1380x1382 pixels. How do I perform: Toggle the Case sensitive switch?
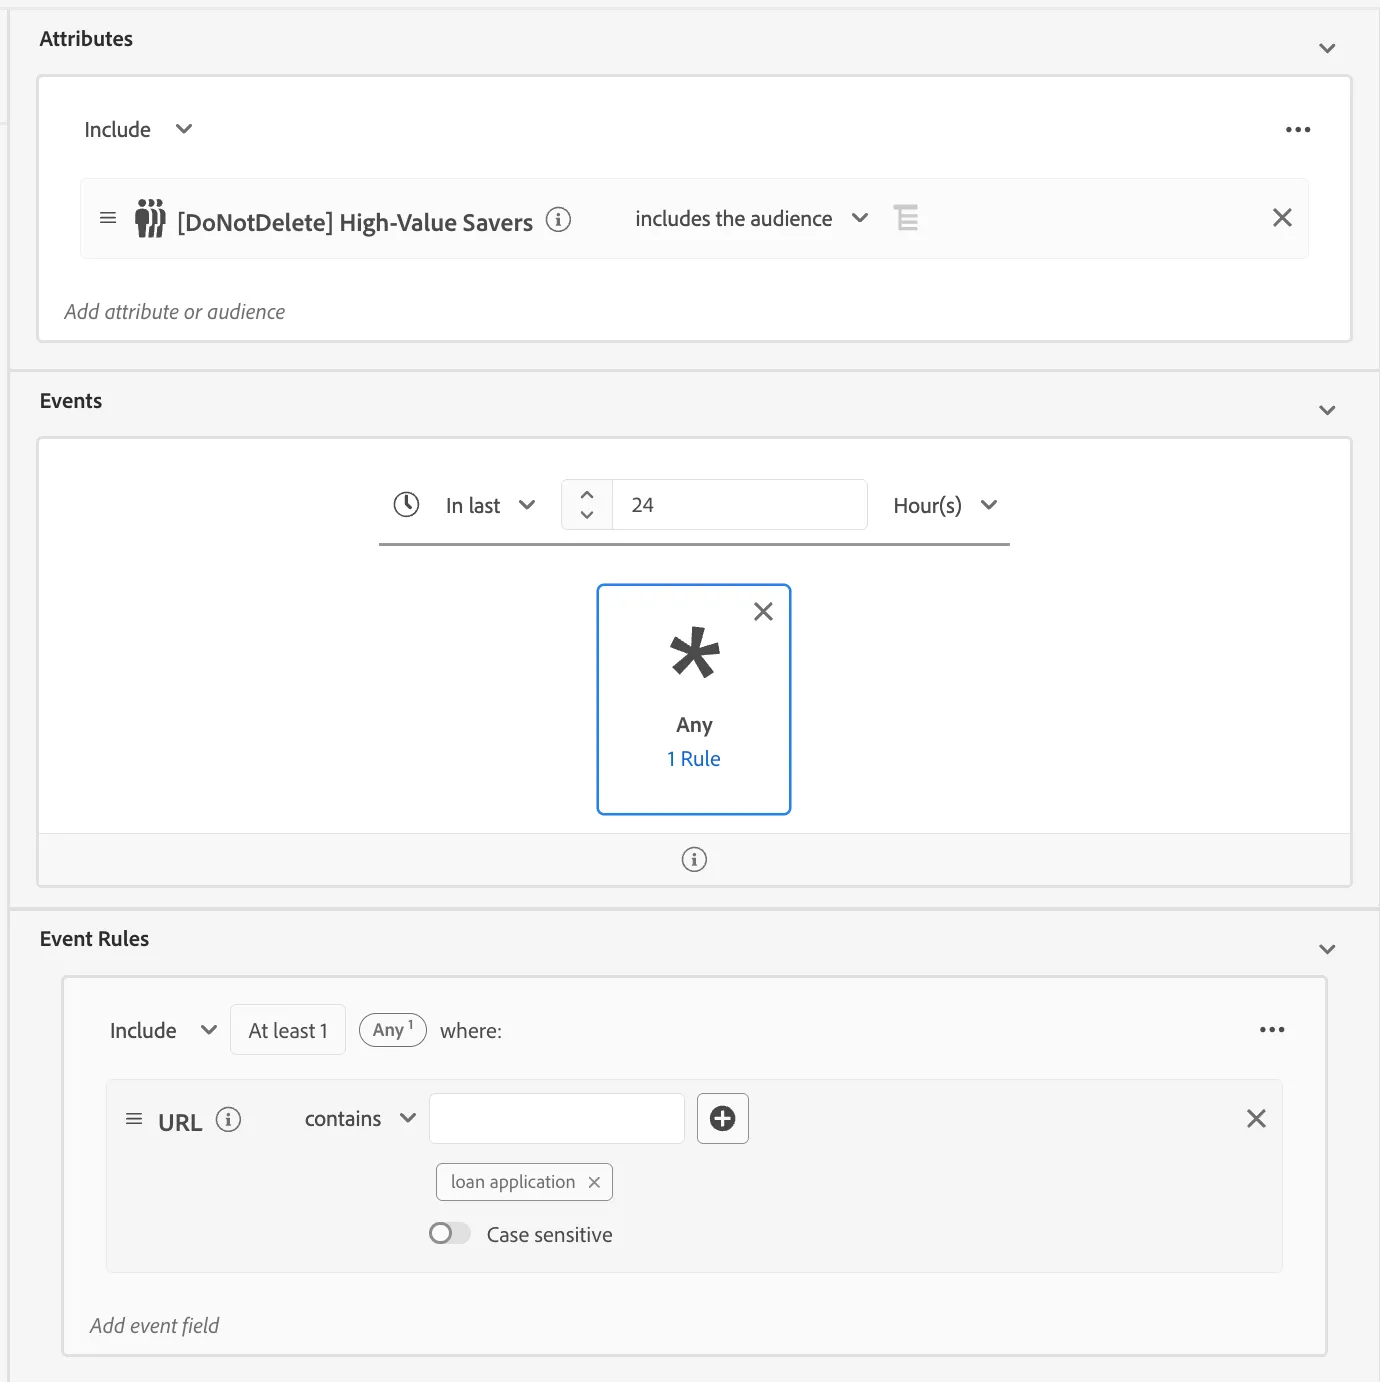(449, 1234)
